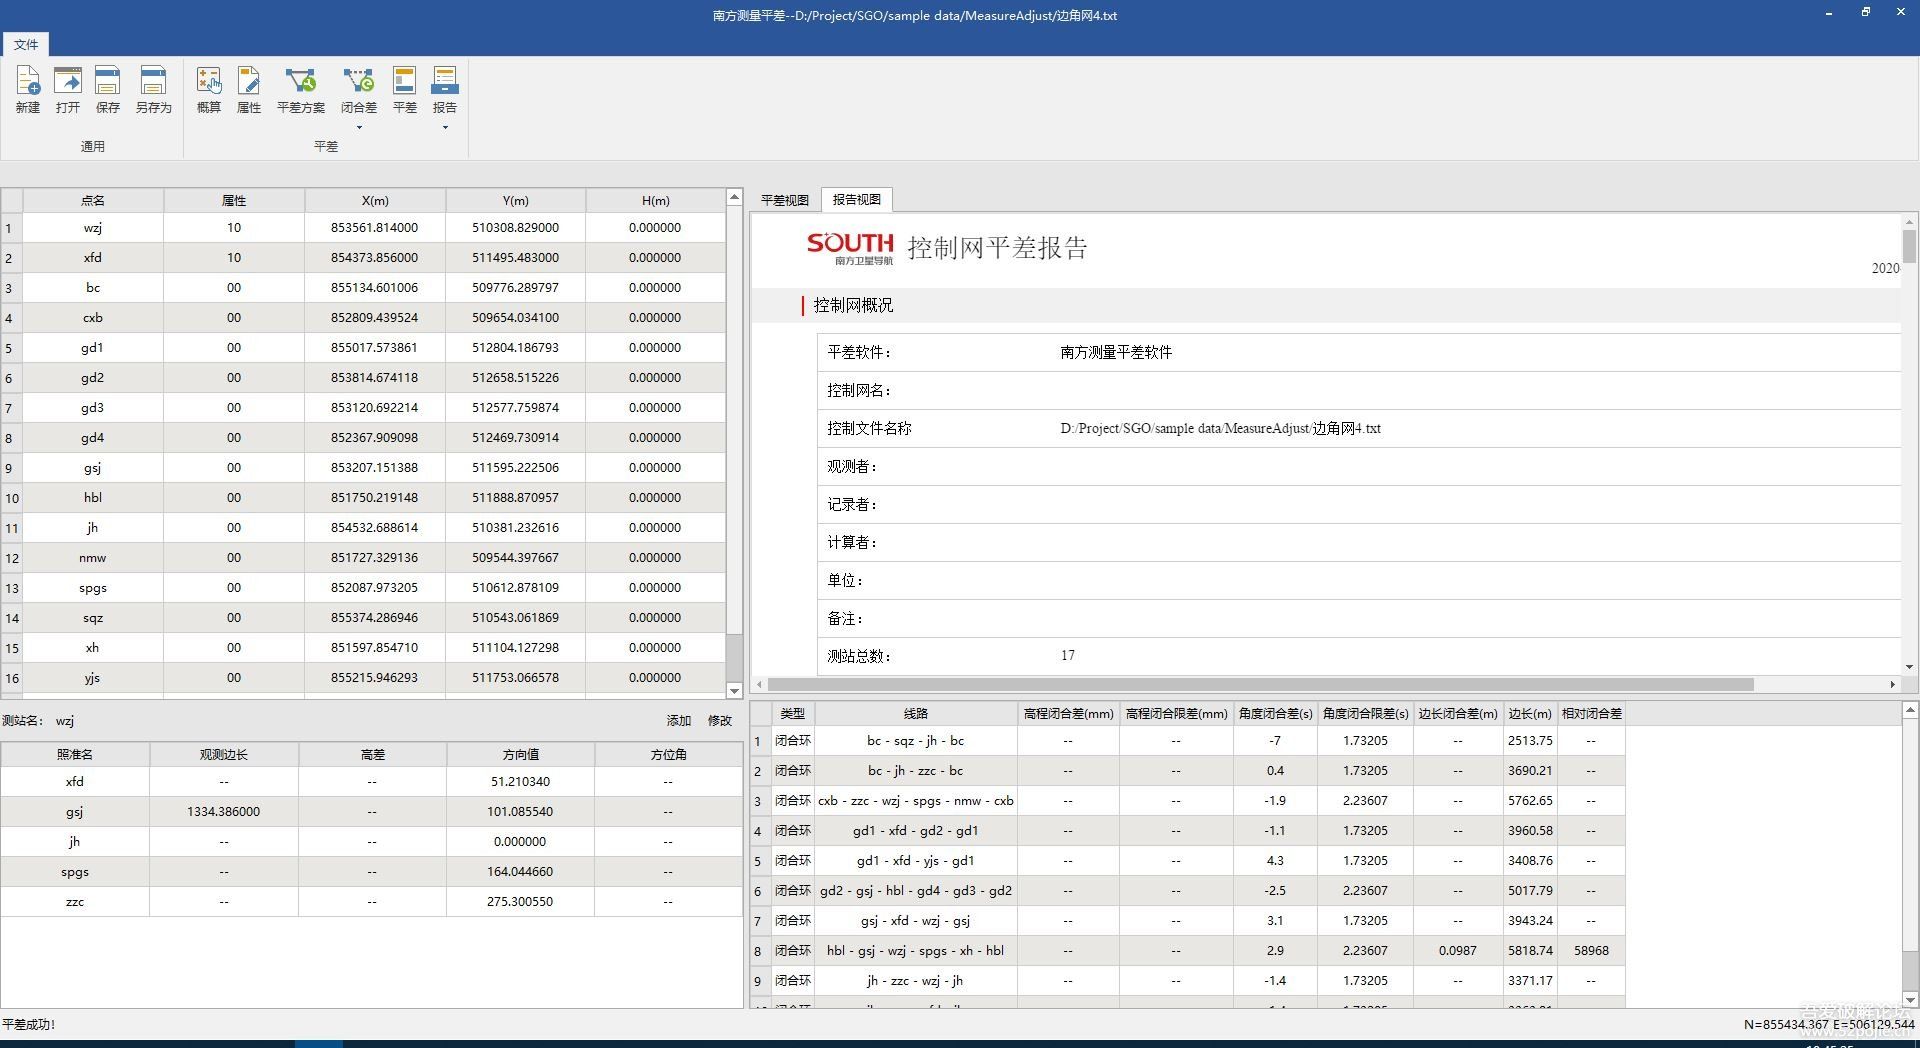Expand the 报告 report dropdown arrow
Screen dimensions: 1920x1048
(445, 127)
